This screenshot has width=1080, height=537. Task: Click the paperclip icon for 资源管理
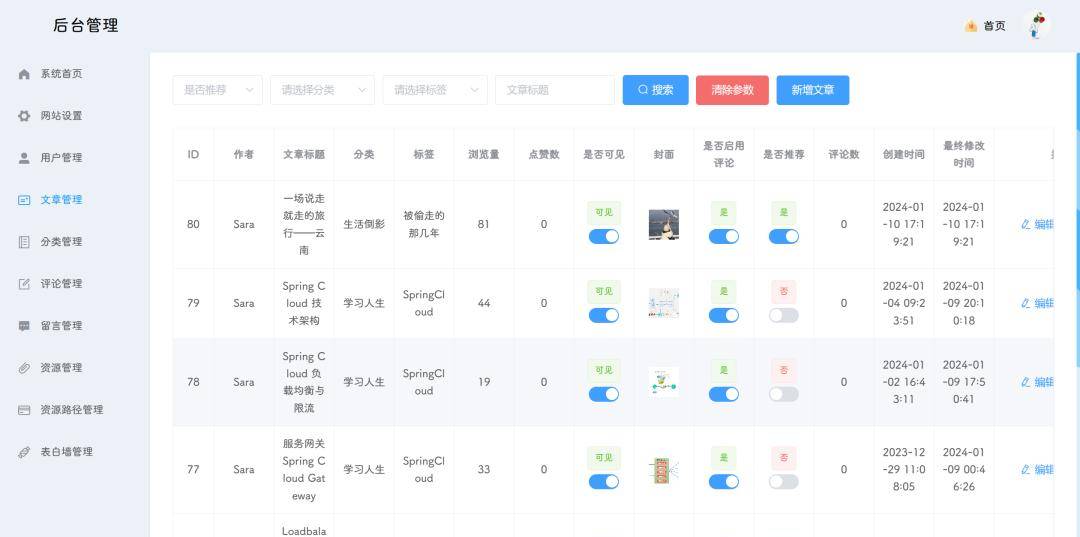click(24, 368)
